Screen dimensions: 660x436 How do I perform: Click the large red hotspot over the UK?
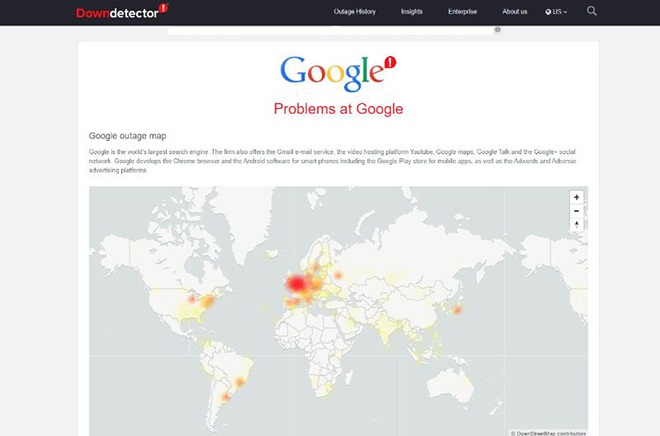coord(297,283)
